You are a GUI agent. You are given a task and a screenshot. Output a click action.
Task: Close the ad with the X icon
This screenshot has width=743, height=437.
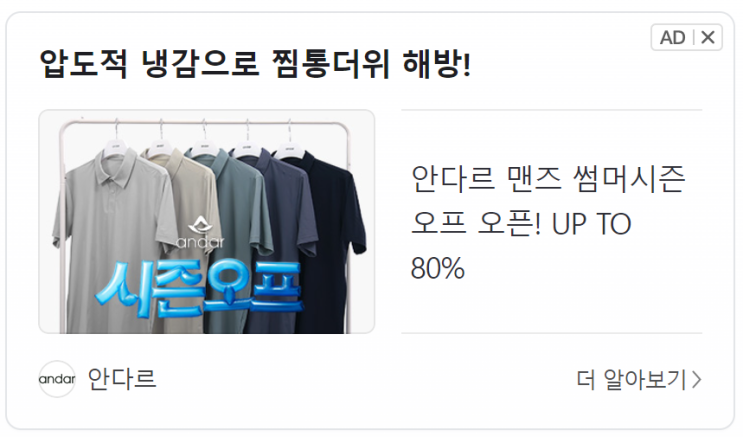pos(708,37)
